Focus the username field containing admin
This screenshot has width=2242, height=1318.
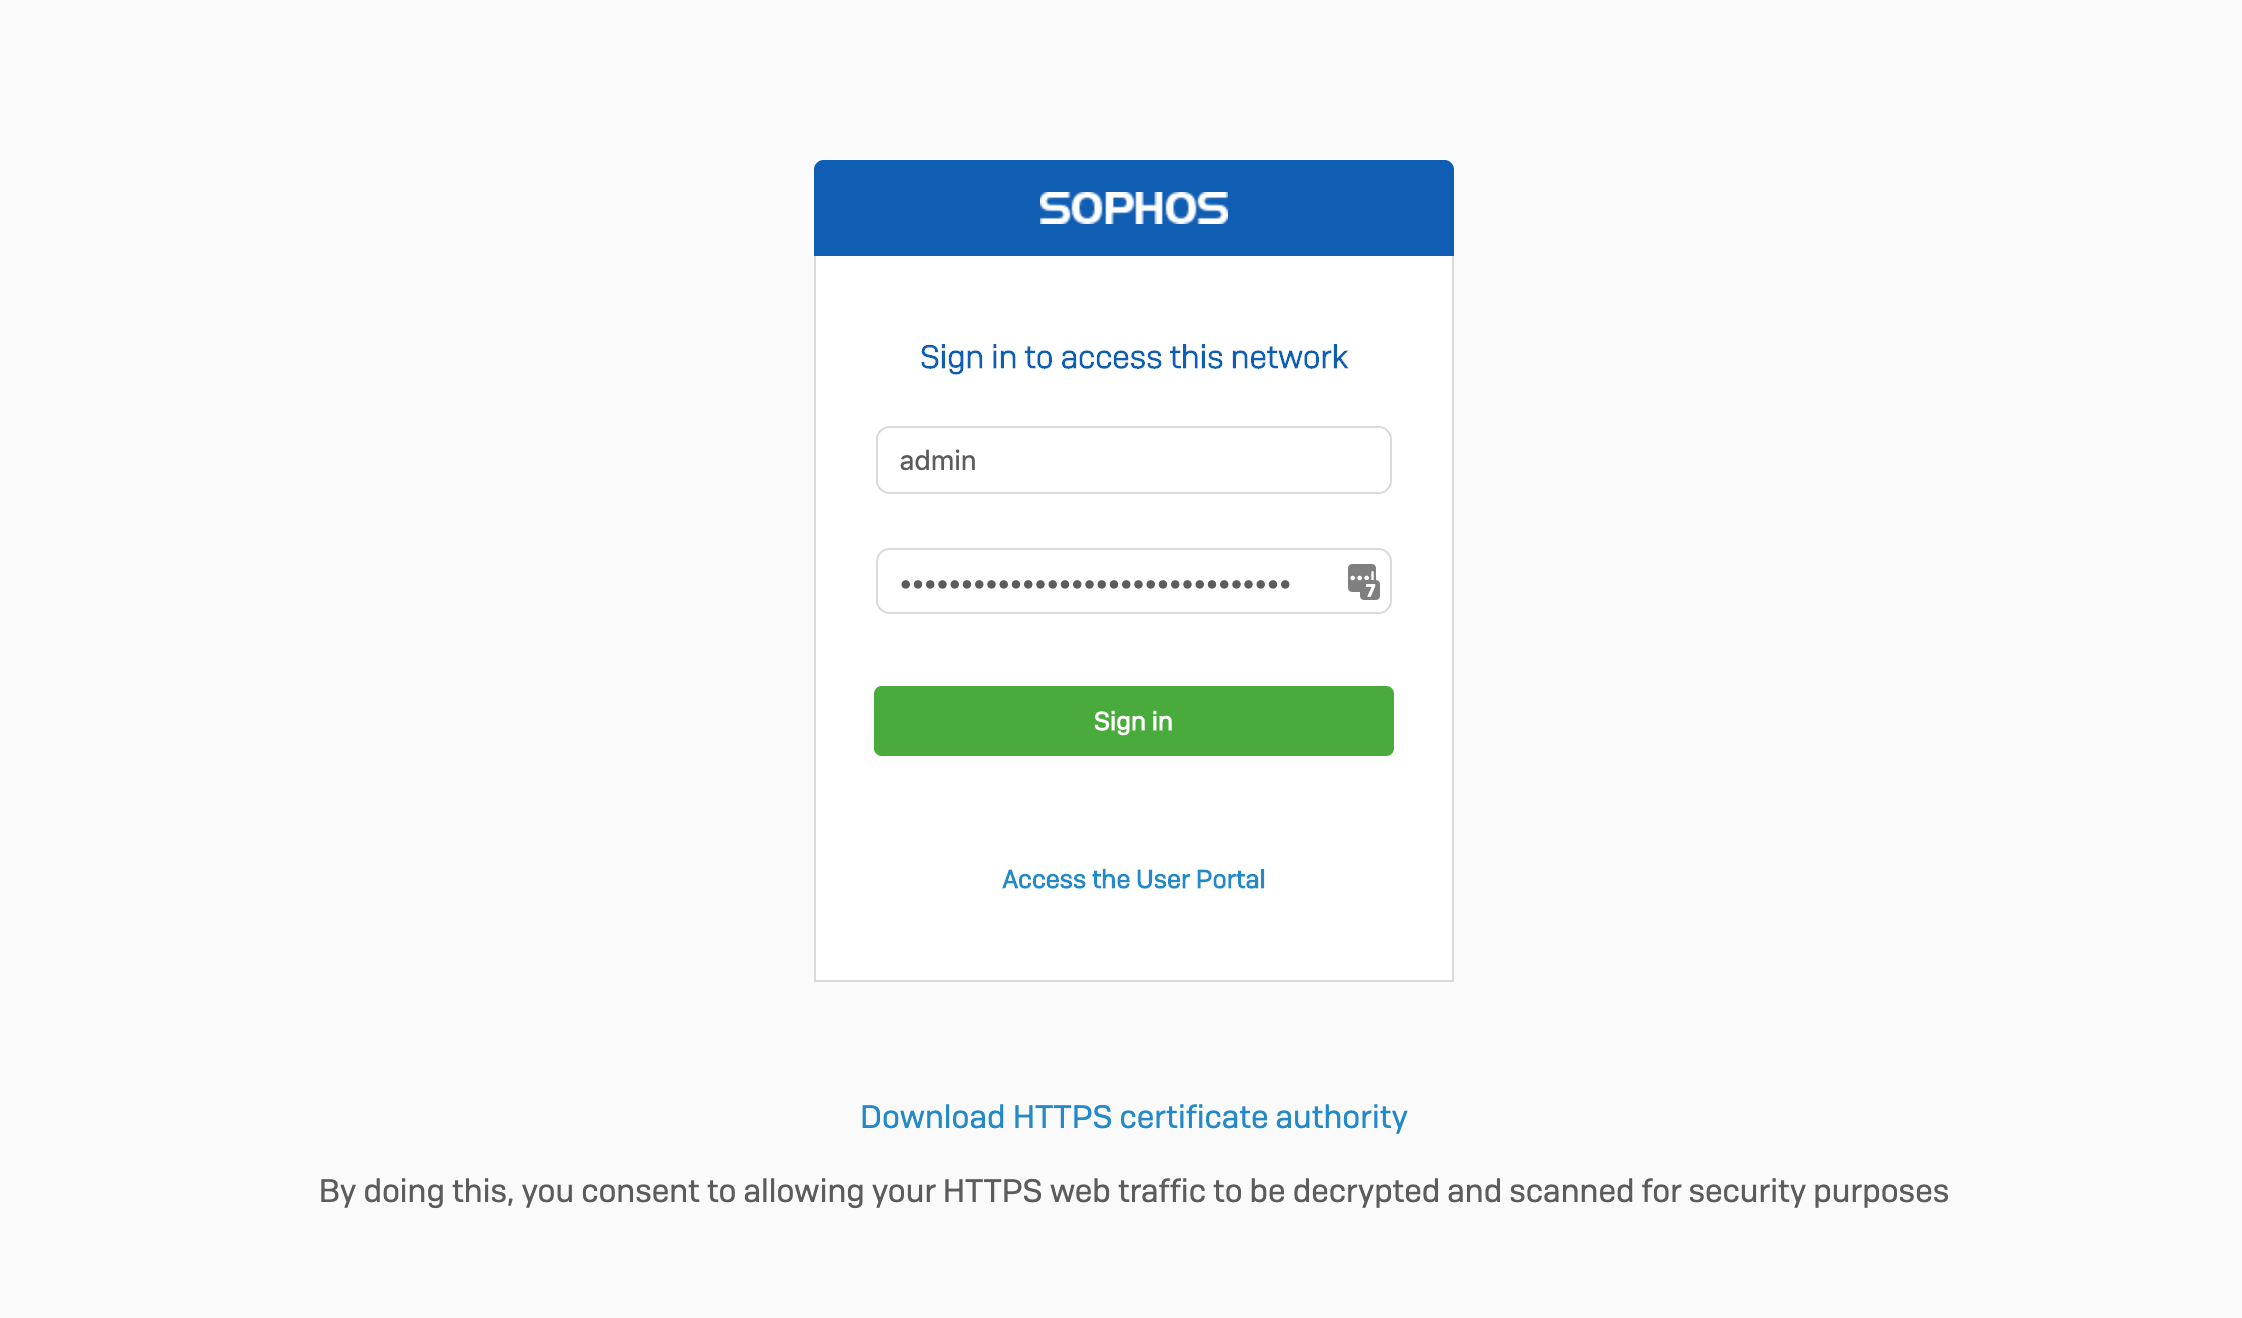[x=1133, y=460]
